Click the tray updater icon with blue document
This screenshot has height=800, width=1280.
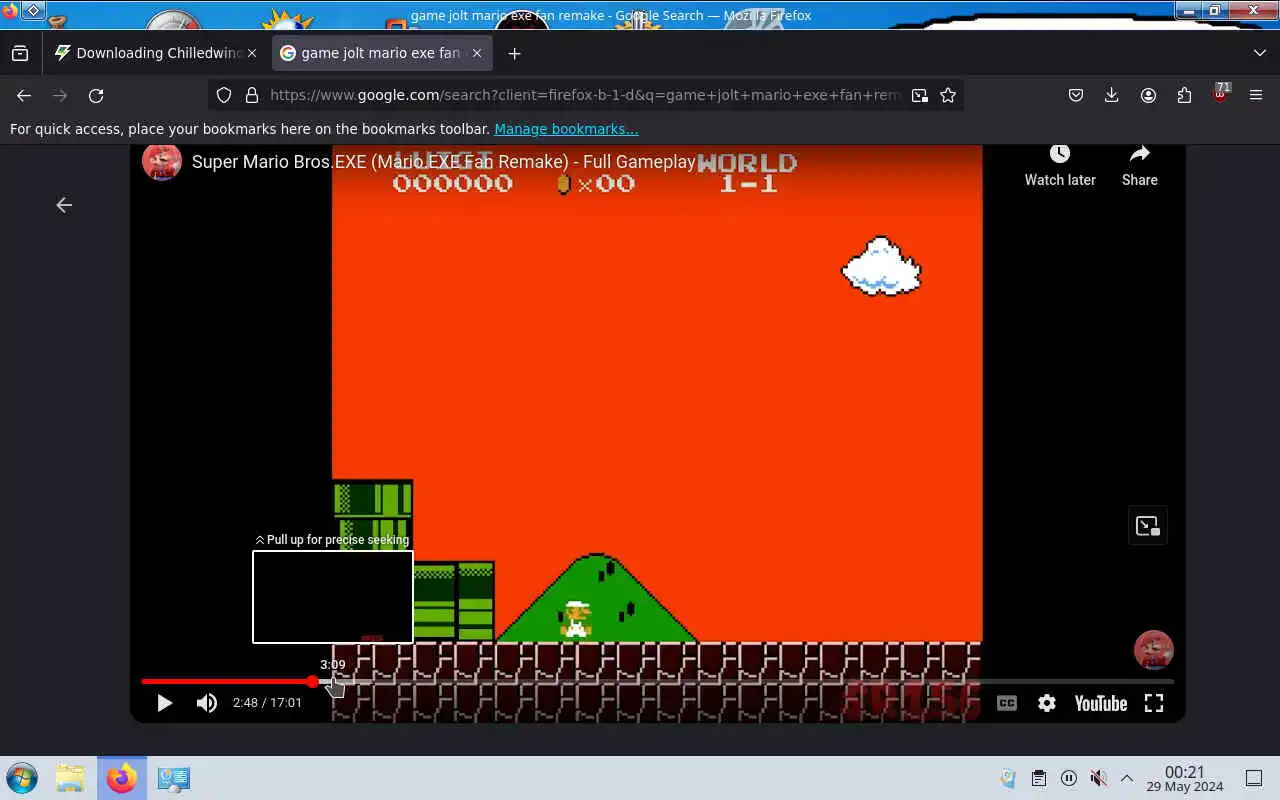pyautogui.click(x=1008, y=778)
